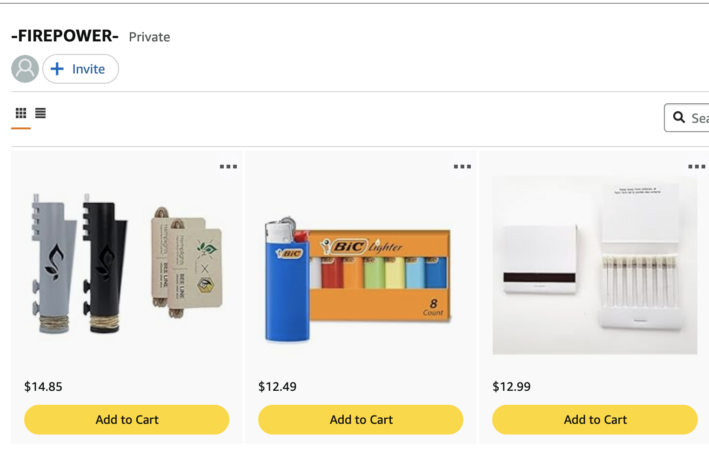Click the Private list privacy label
709x455 pixels.
pos(149,37)
